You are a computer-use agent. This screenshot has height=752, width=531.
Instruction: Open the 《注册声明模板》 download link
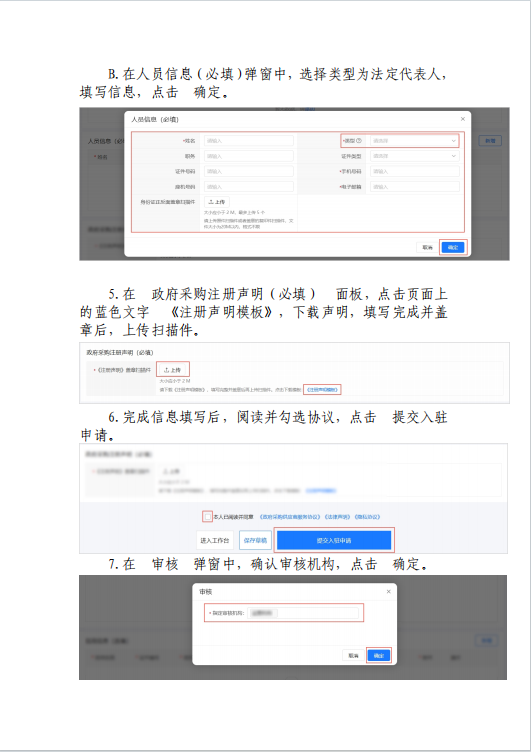[x=322, y=390]
